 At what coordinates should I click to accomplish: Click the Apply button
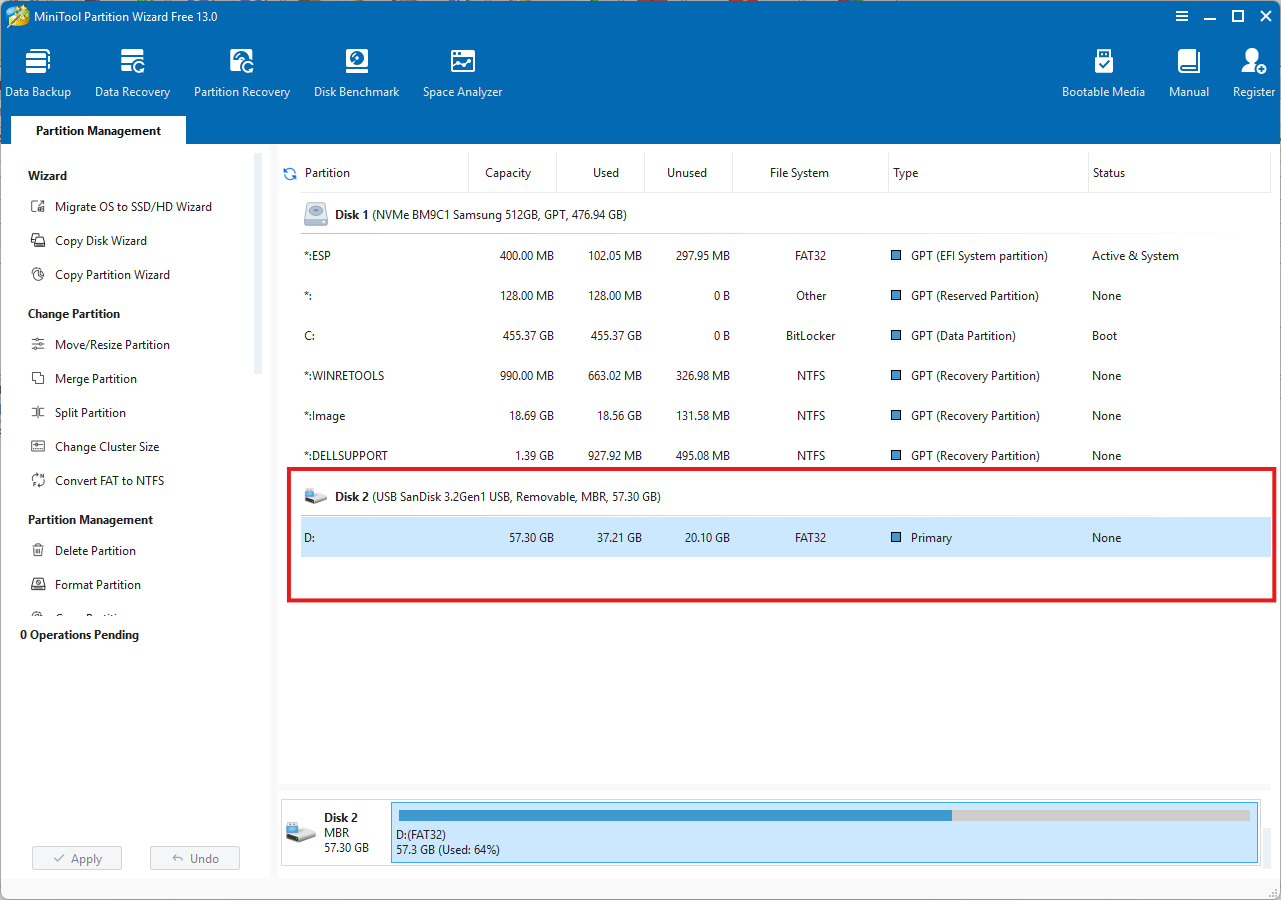[x=76, y=858]
